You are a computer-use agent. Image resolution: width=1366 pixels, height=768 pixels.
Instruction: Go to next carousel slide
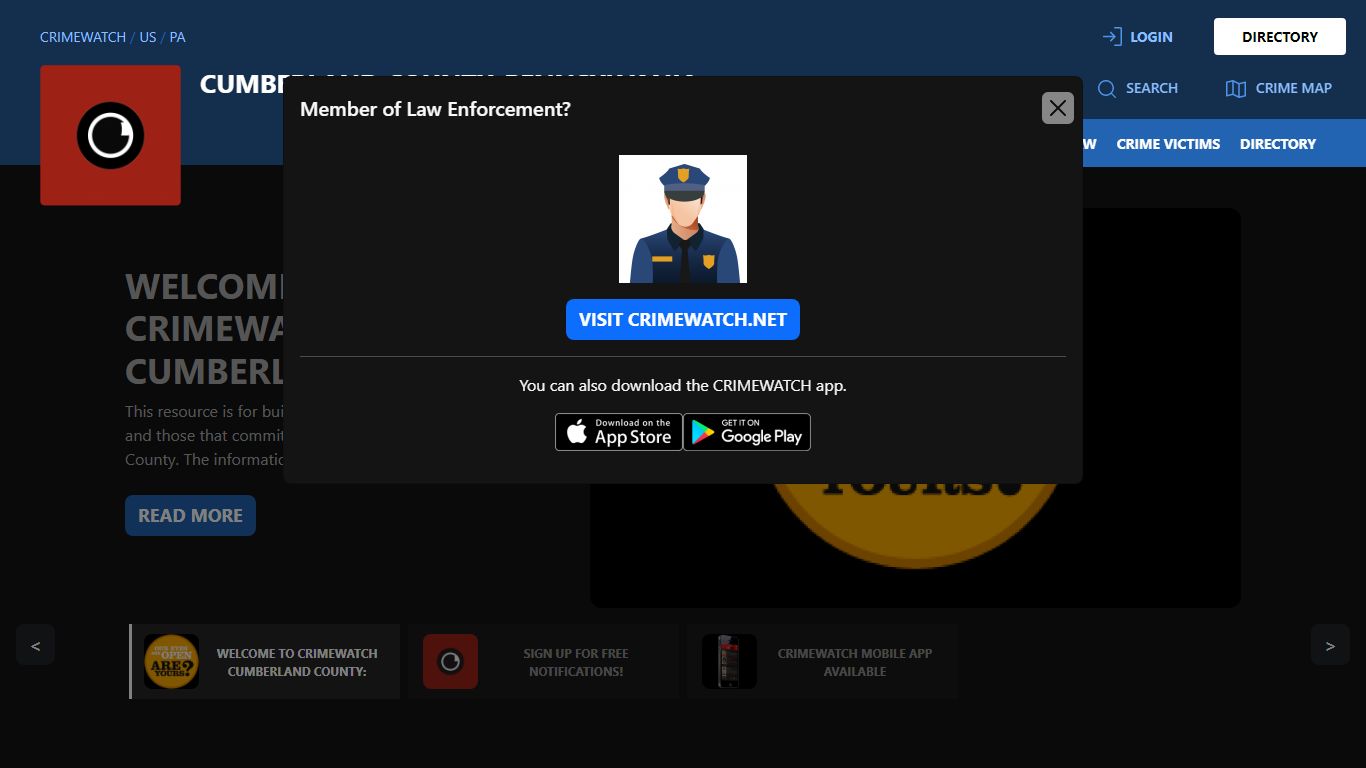coord(1330,645)
